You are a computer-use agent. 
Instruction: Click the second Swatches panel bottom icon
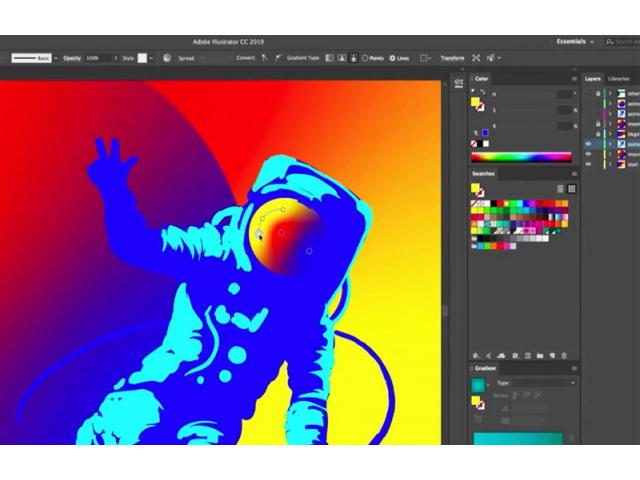click(489, 356)
